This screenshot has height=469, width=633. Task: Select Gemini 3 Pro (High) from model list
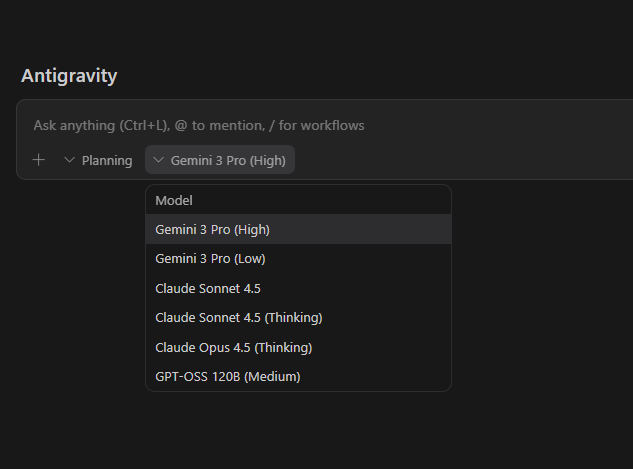click(x=298, y=229)
